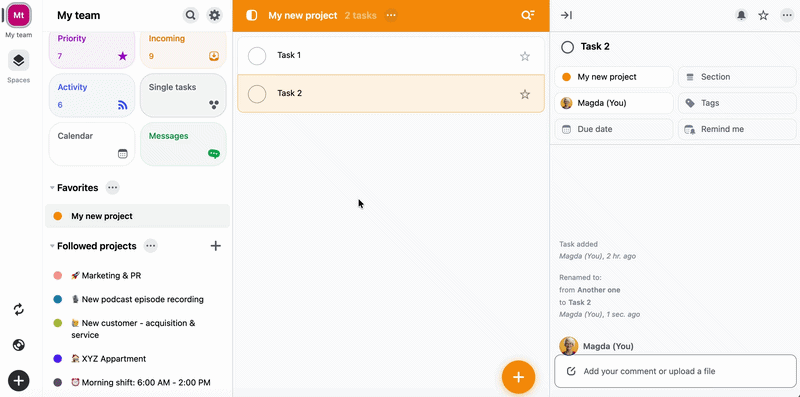The width and height of the screenshot is (800, 397).
Task: Open the Due date field
Action: coord(614,129)
